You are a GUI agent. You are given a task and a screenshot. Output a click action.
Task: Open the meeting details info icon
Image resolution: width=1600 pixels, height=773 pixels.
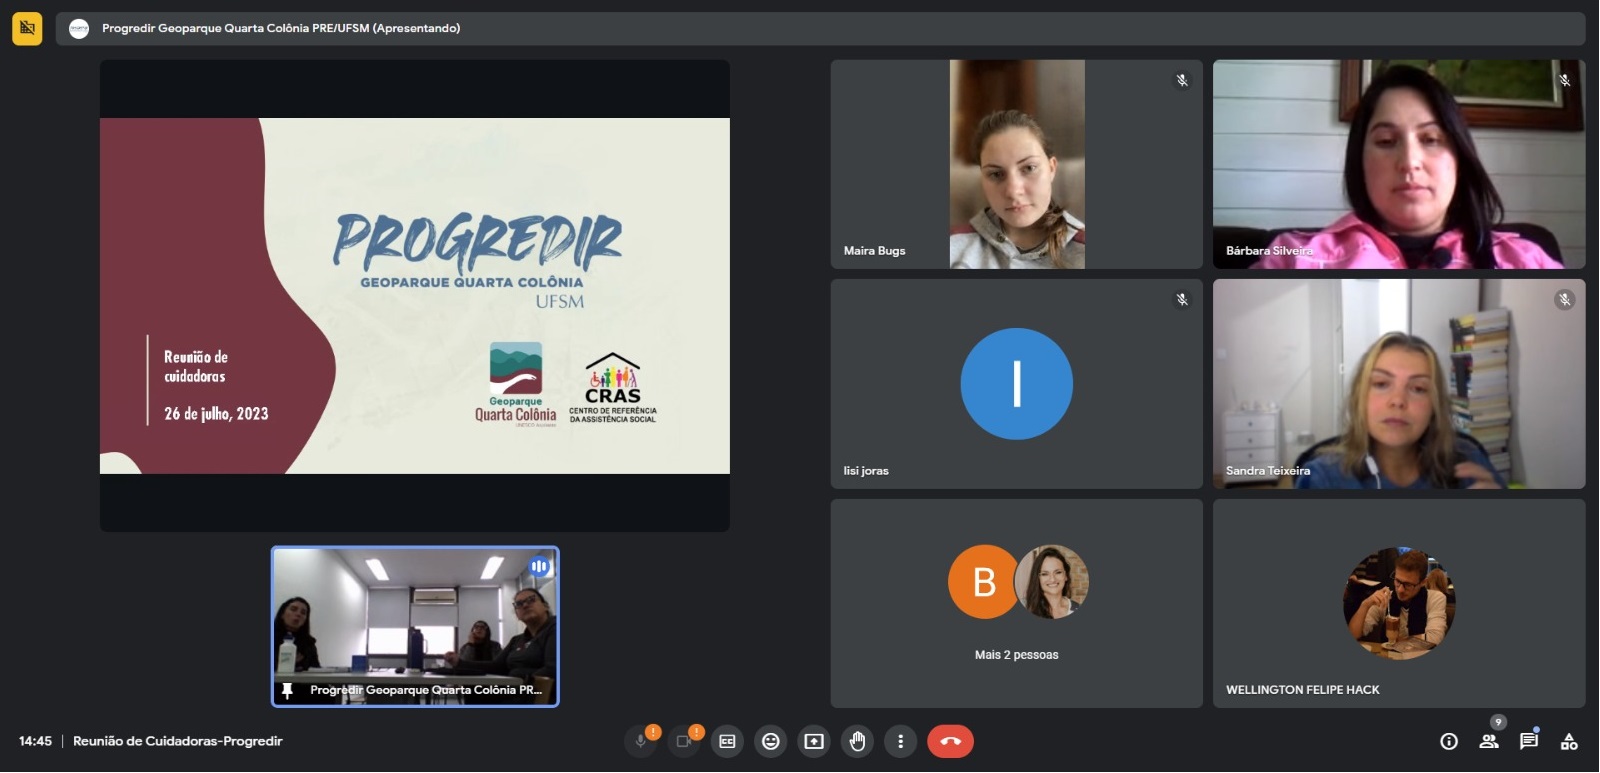[1448, 742]
